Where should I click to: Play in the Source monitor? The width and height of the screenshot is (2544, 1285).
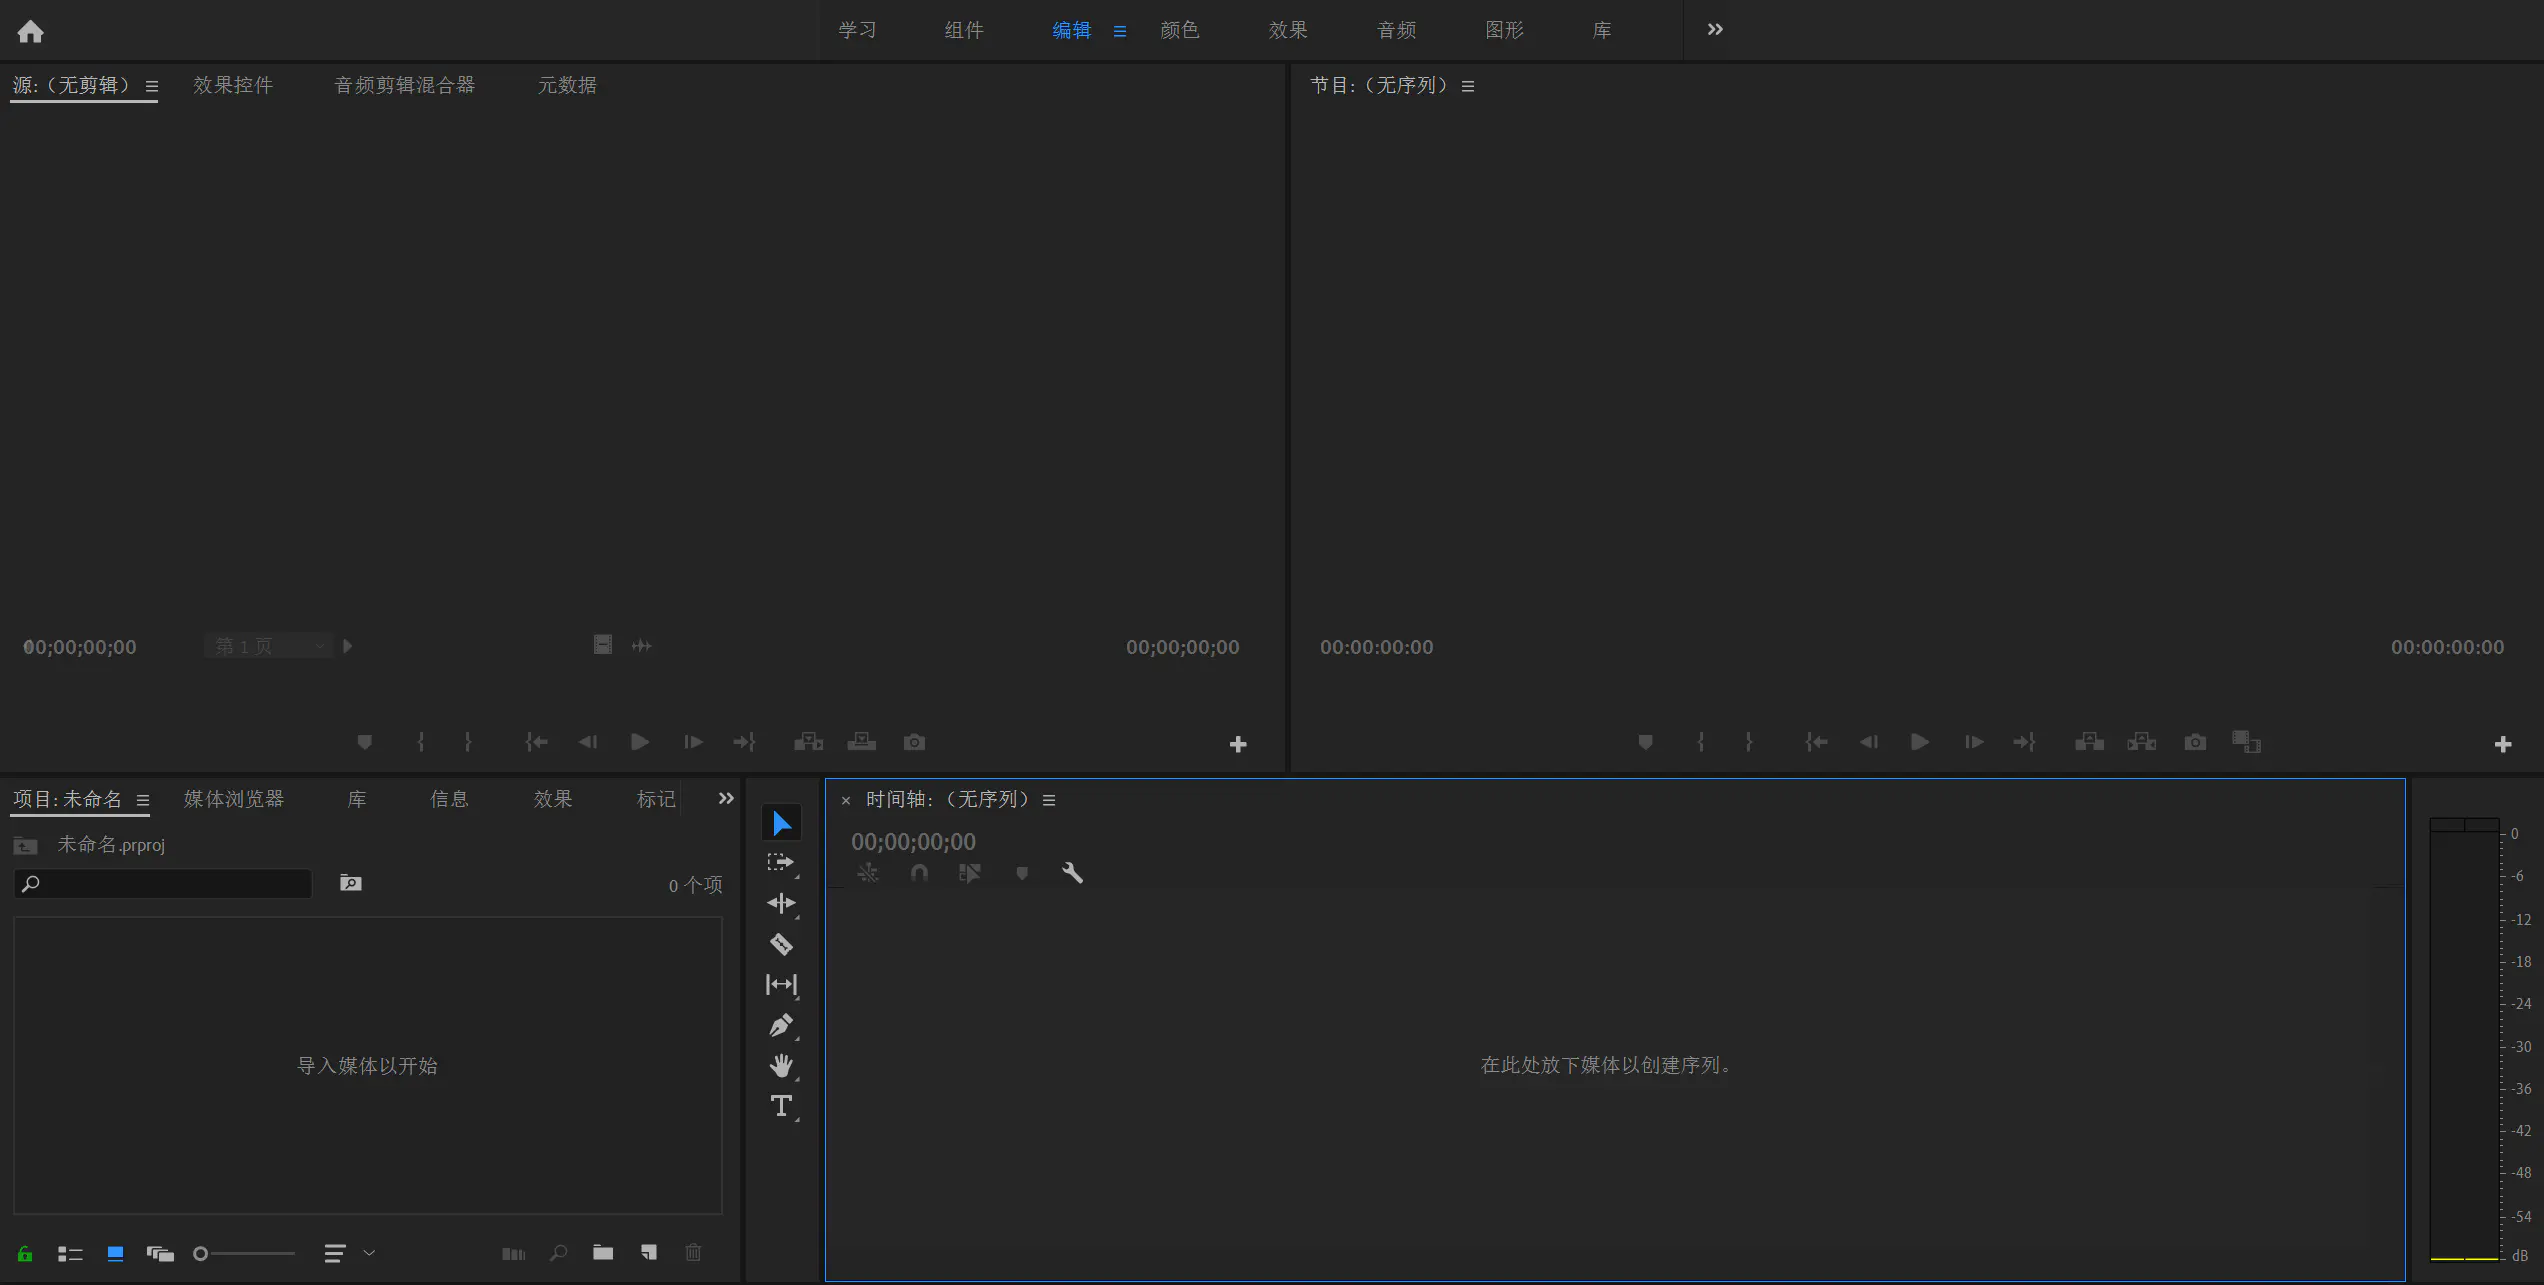[x=640, y=742]
